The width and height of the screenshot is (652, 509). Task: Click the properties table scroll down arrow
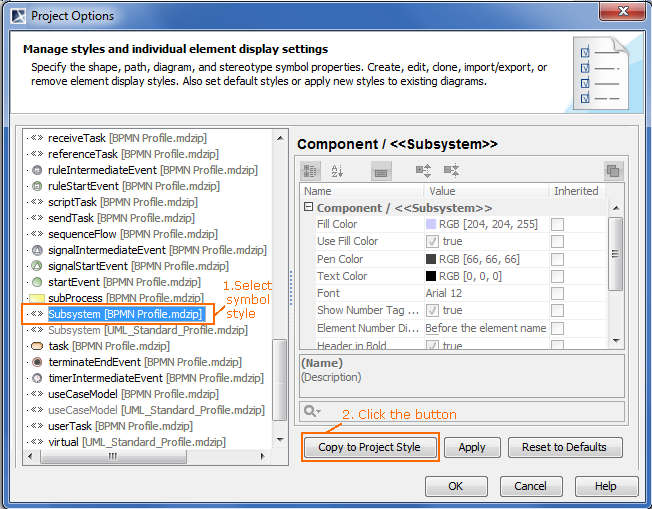tap(616, 341)
